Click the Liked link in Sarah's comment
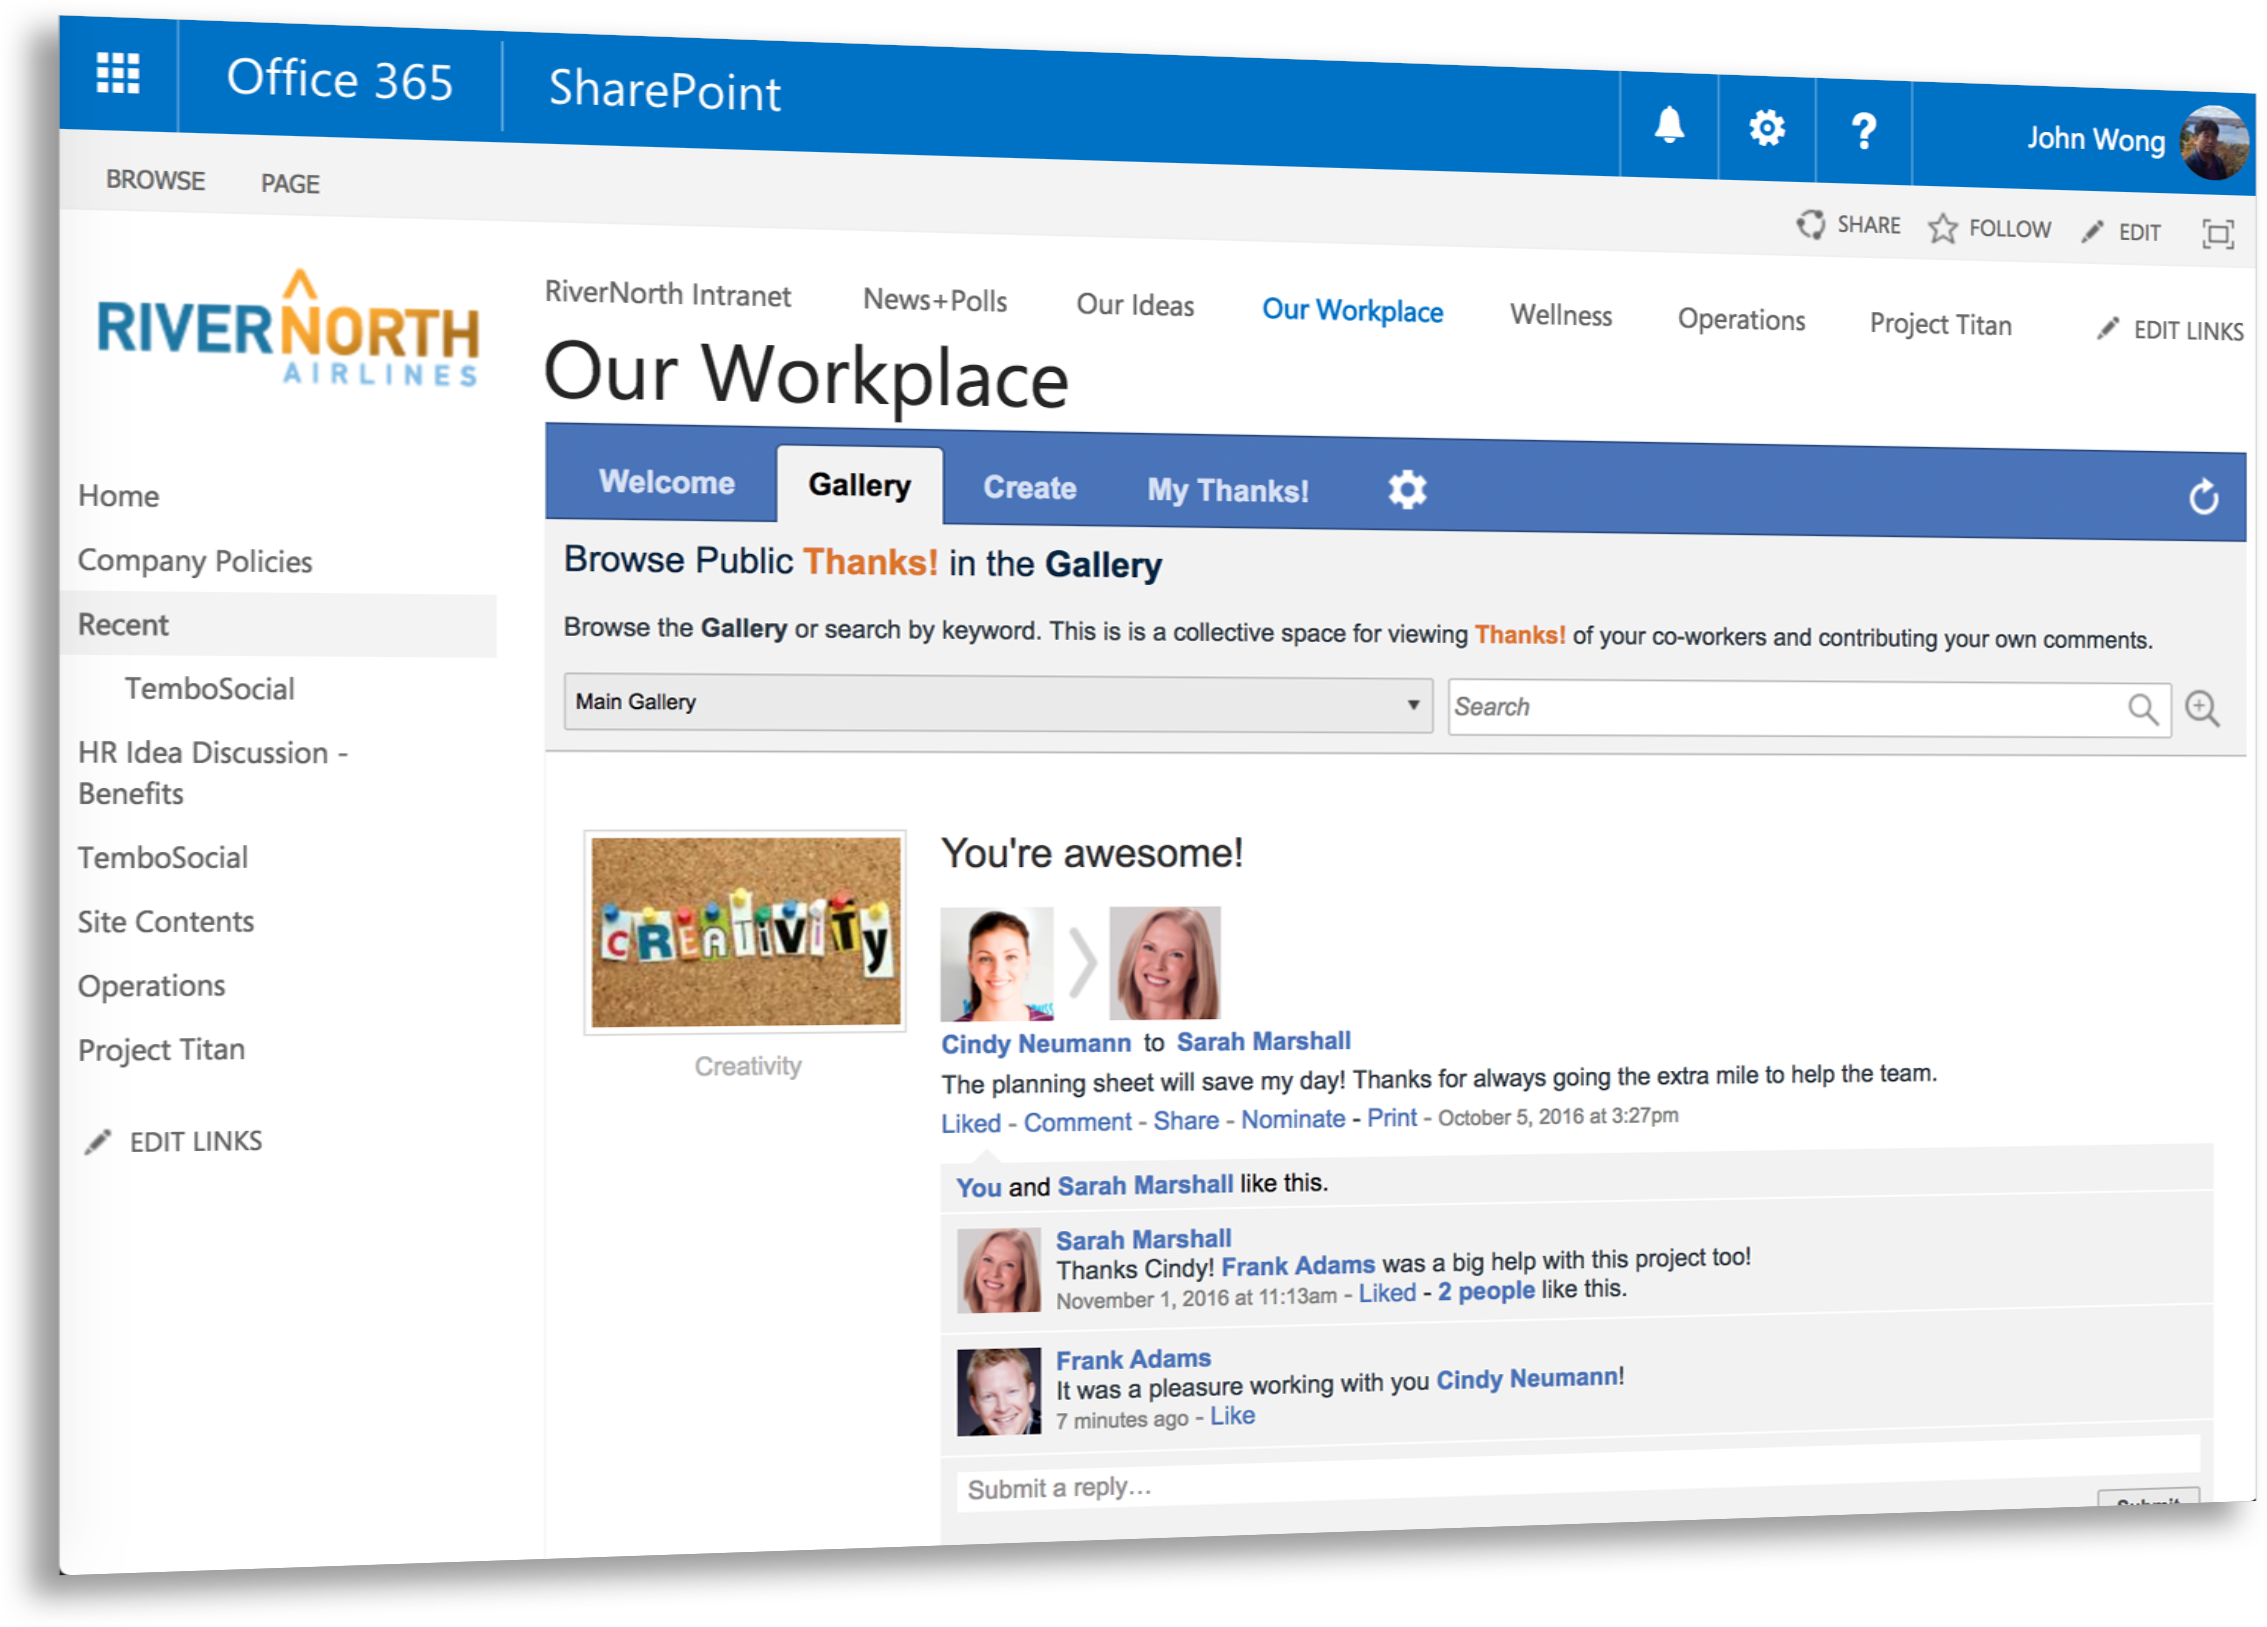 pyautogui.click(x=1386, y=1293)
